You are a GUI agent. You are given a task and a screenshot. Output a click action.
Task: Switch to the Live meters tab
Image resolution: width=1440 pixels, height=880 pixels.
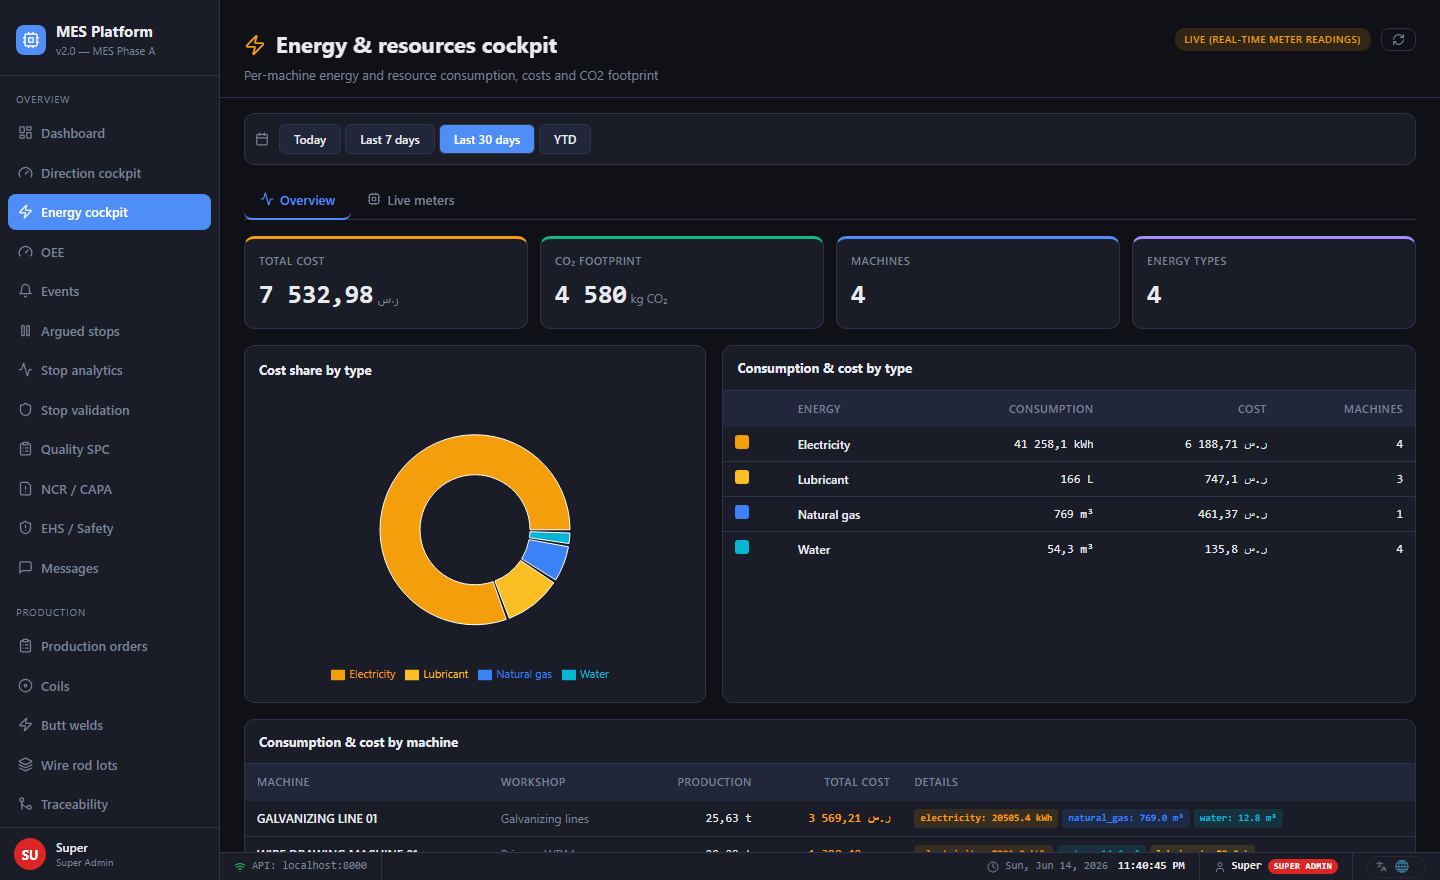pos(410,200)
